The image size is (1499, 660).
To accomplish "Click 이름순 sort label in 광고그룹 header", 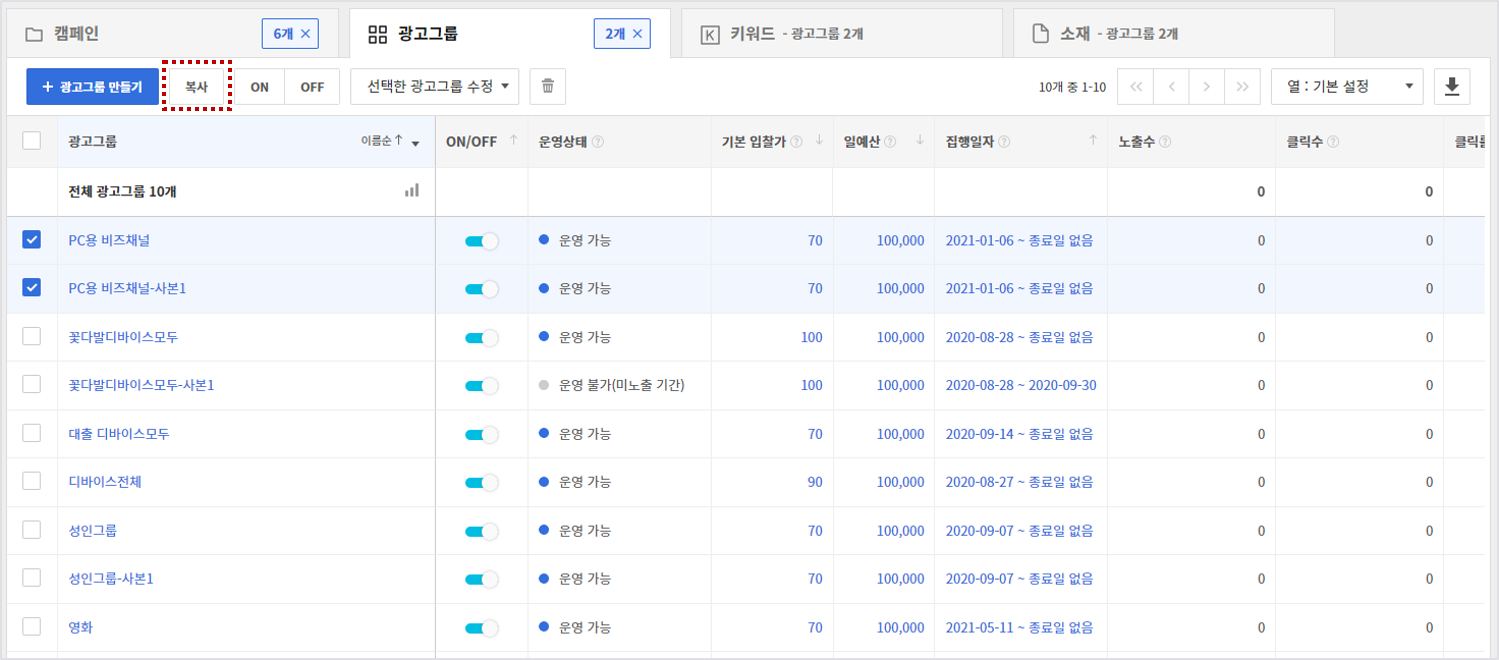I will (377, 141).
